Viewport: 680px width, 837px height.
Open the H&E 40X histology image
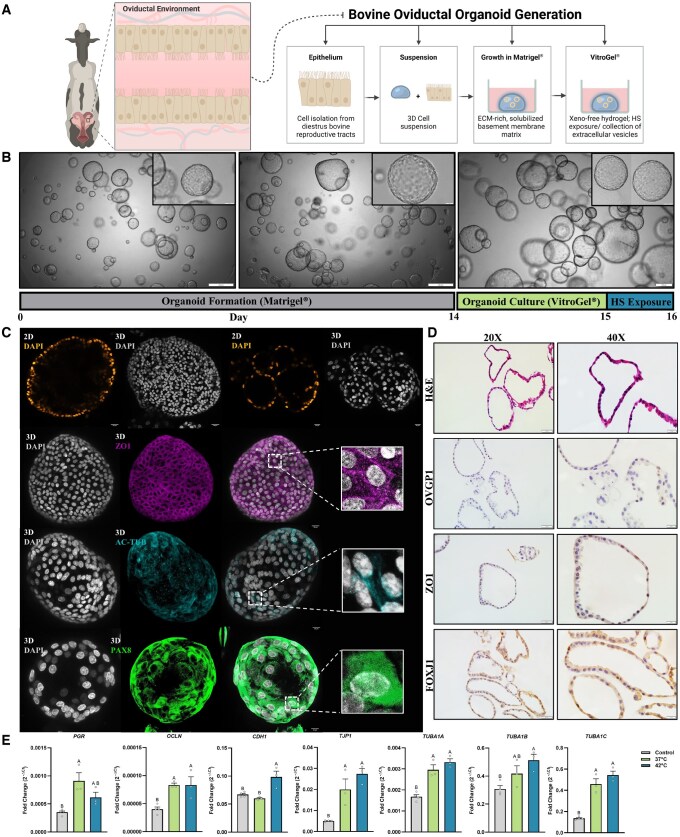pyautogui.click(x=618, y=388)
